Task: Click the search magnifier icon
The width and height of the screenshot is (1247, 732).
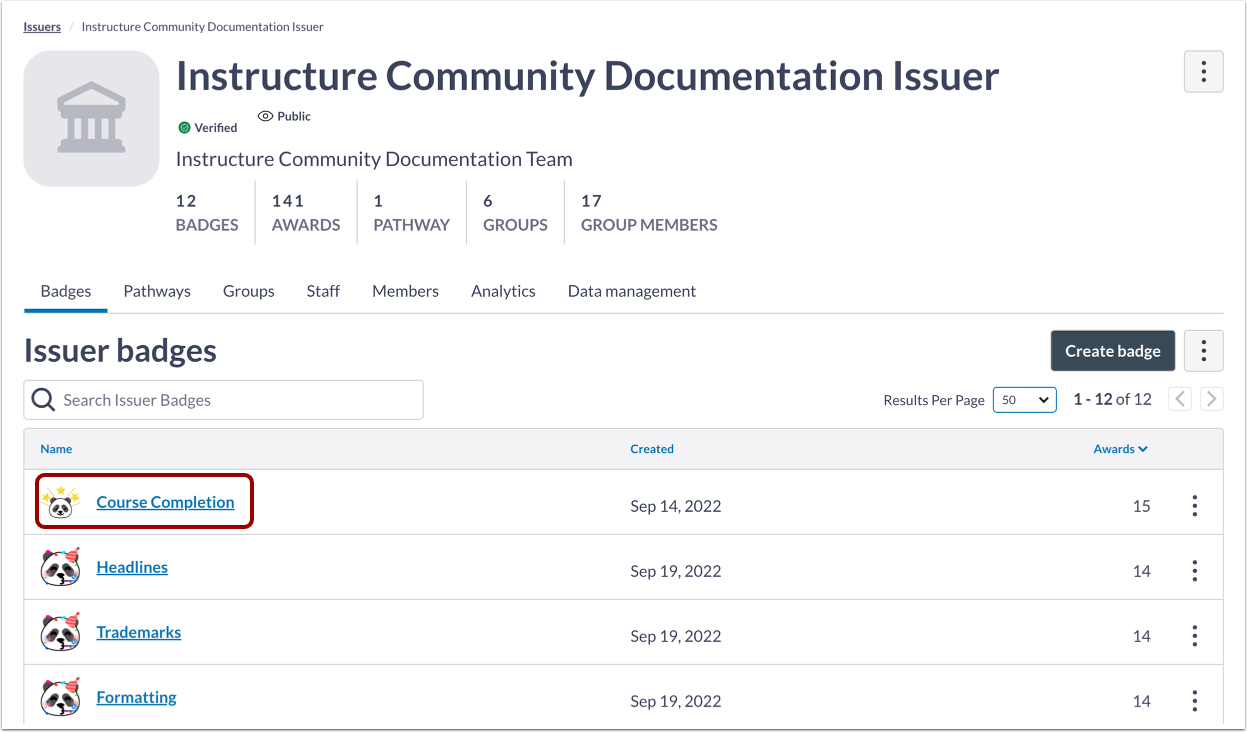Action: pyautogui.click(x=43, y=400)
